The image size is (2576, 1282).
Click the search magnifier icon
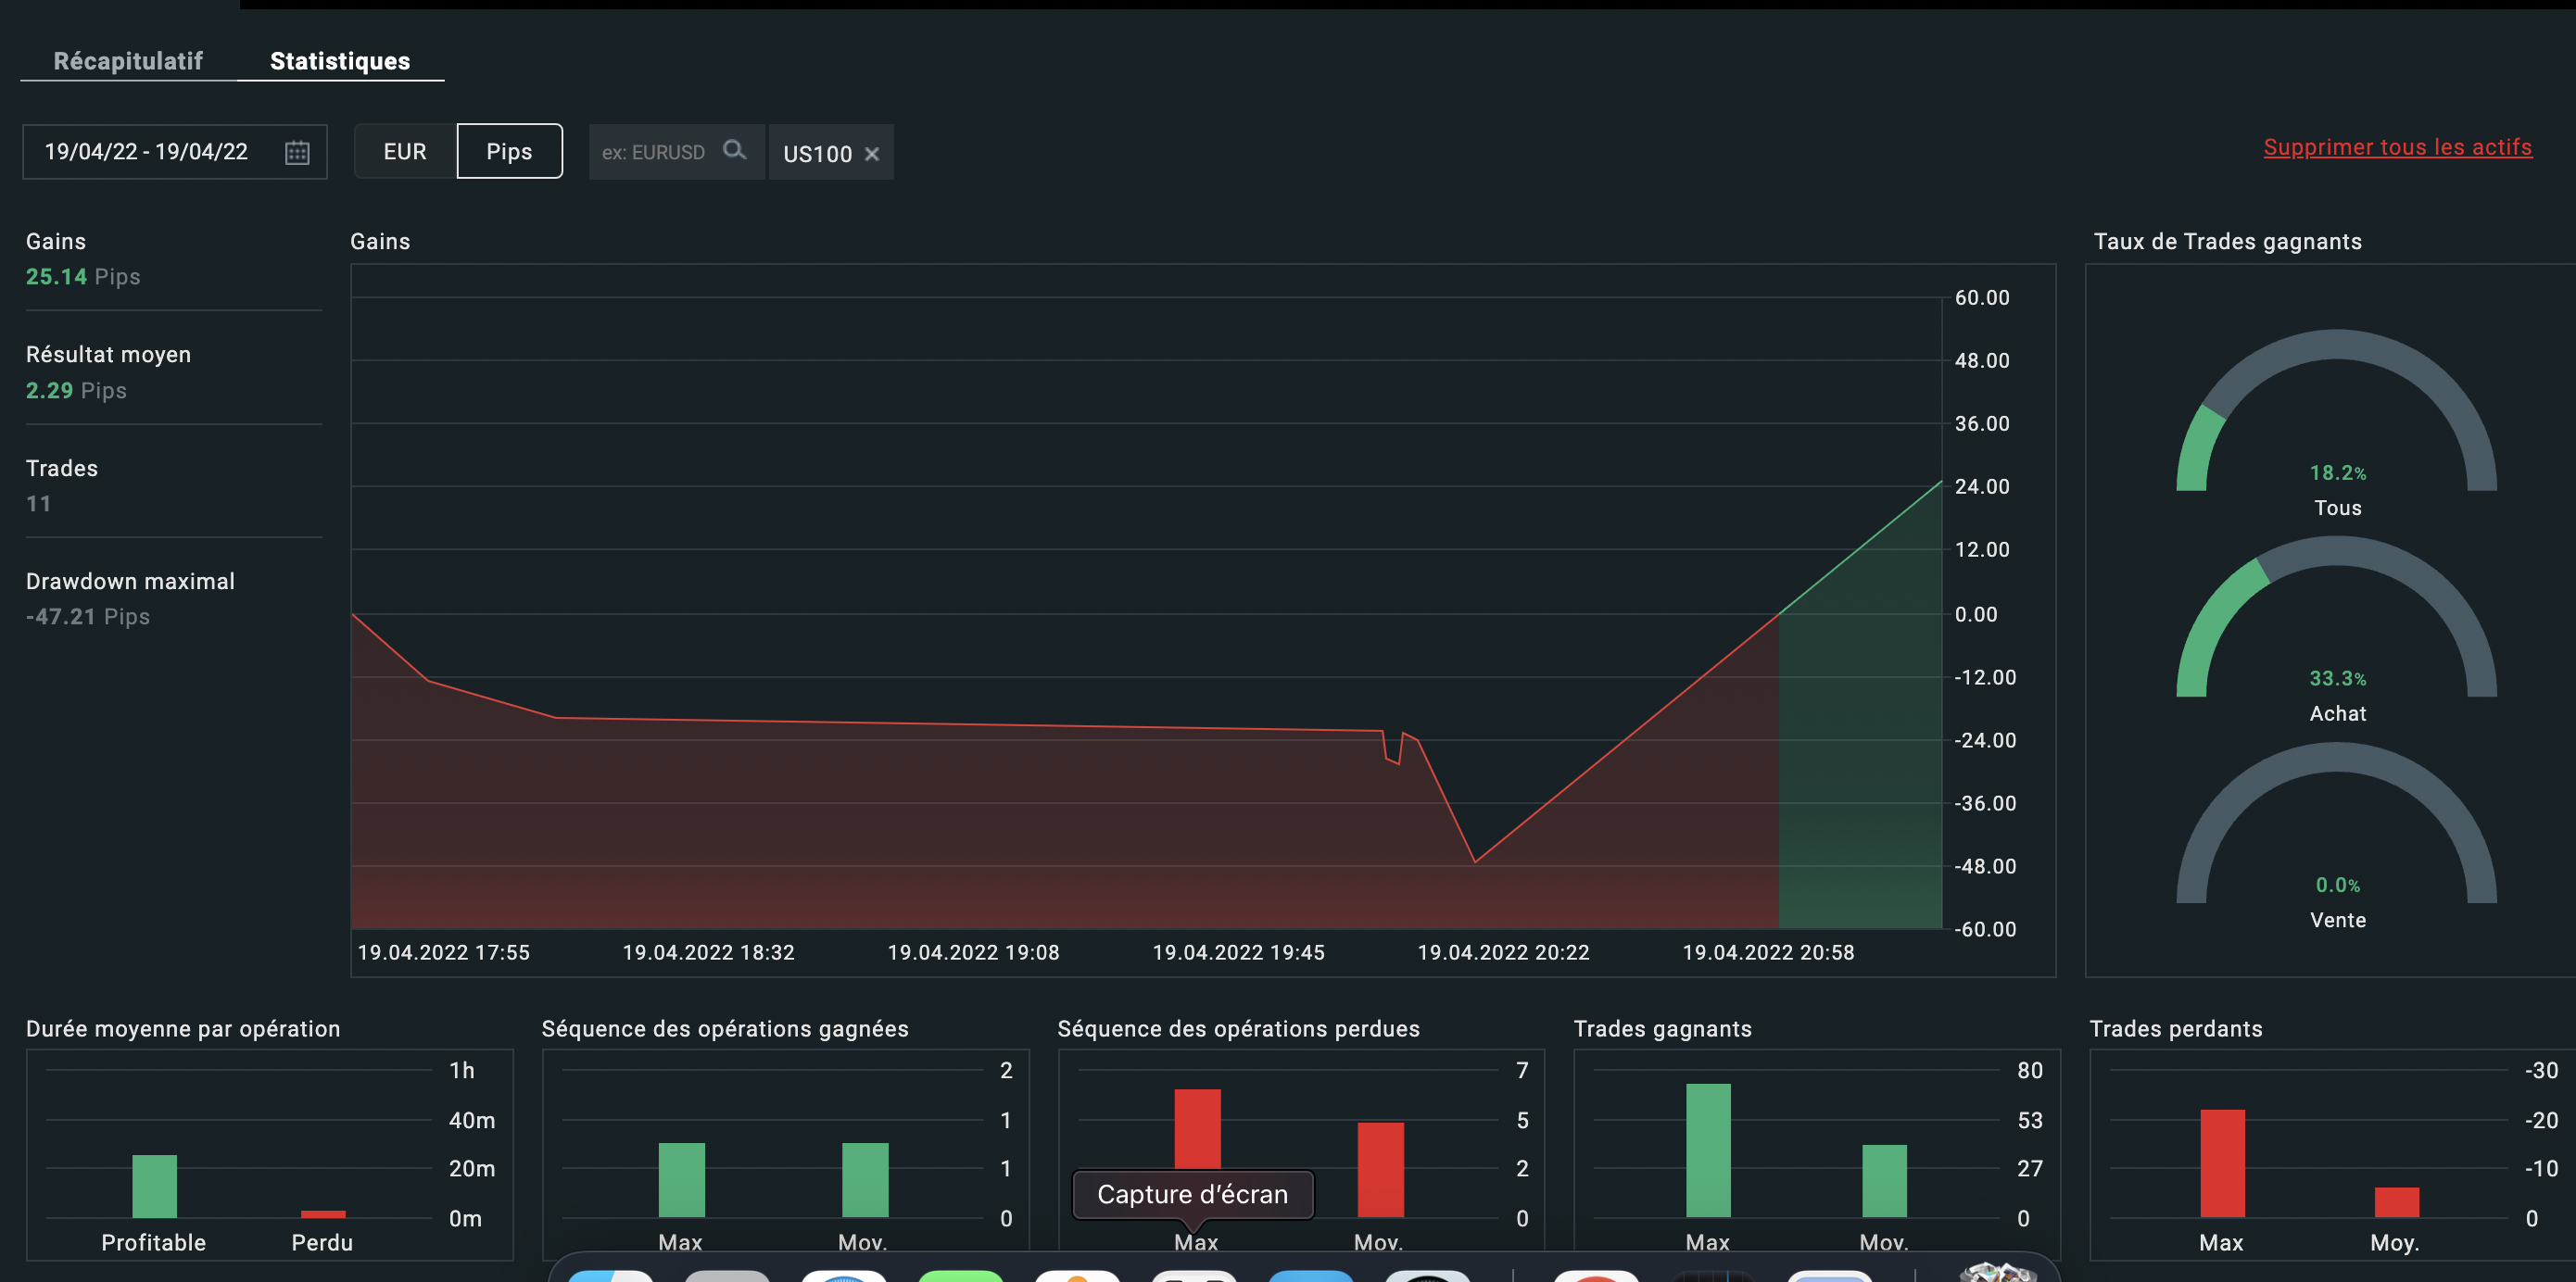click(734, 150)
